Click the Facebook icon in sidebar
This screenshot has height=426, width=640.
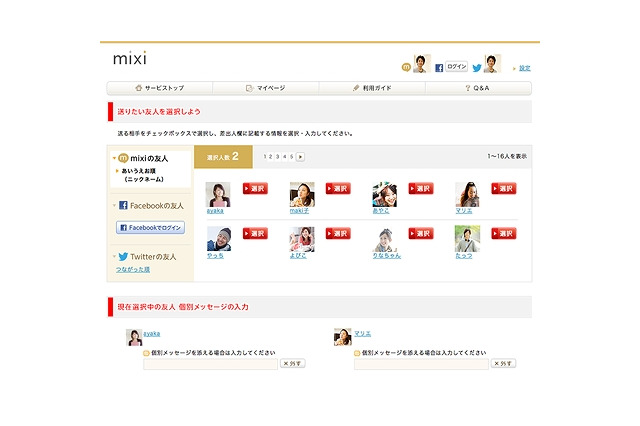pyautogui.click(x=123, y=205)
